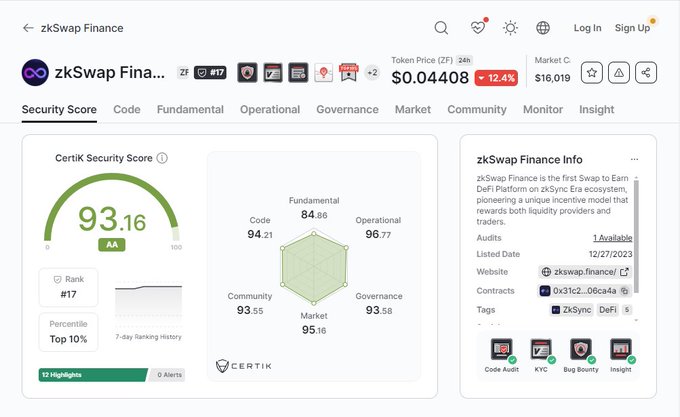Open the Security Score tab
The width and height of the screenshot is (680, 417).
(59, 110)
